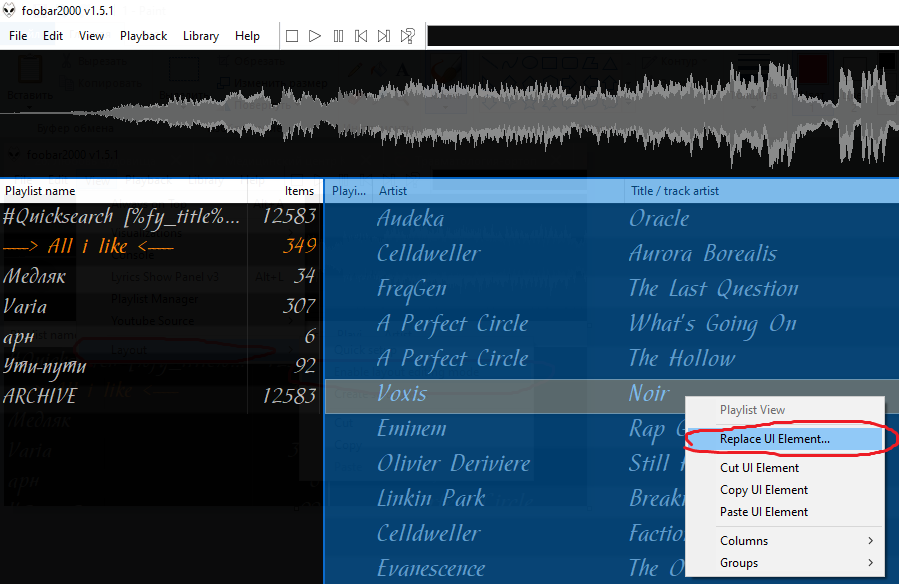Open the Playback menu
Screen dimensions: 899x584
point(143,36)
